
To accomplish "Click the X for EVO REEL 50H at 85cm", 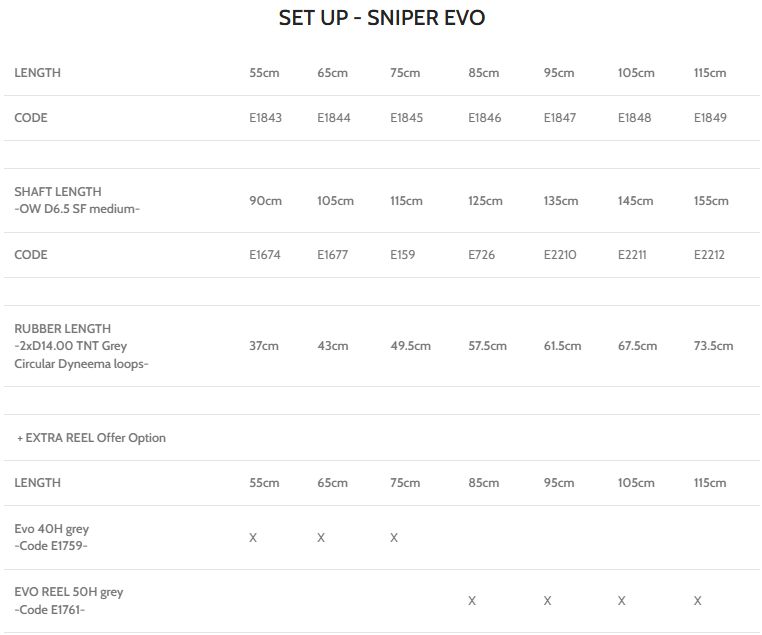I will click(472, 601).
